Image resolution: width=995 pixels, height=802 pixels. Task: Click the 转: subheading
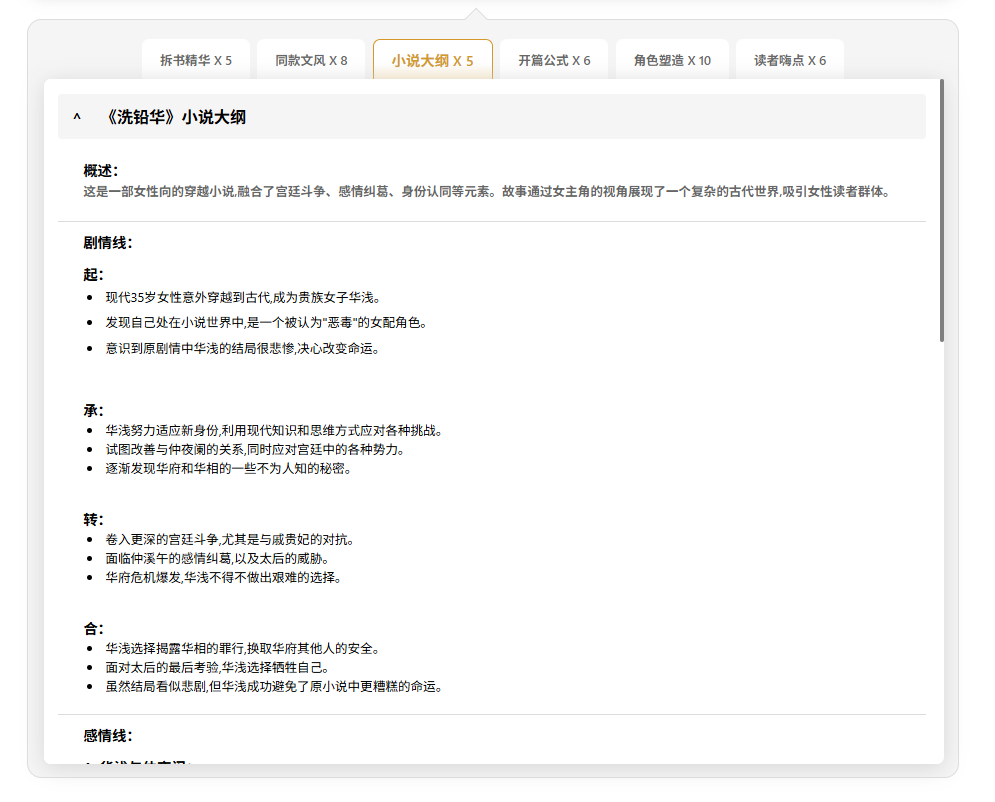[x=93, y=519]
